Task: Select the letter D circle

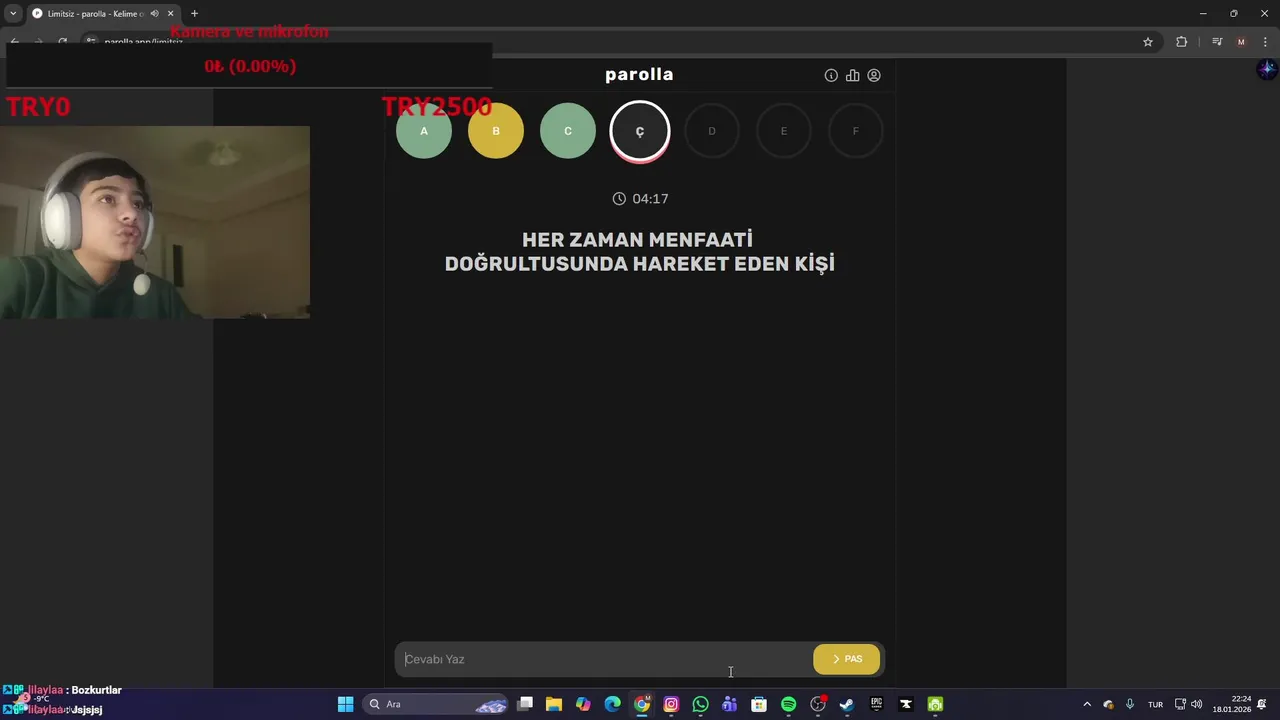Action: tap(712, 131)
